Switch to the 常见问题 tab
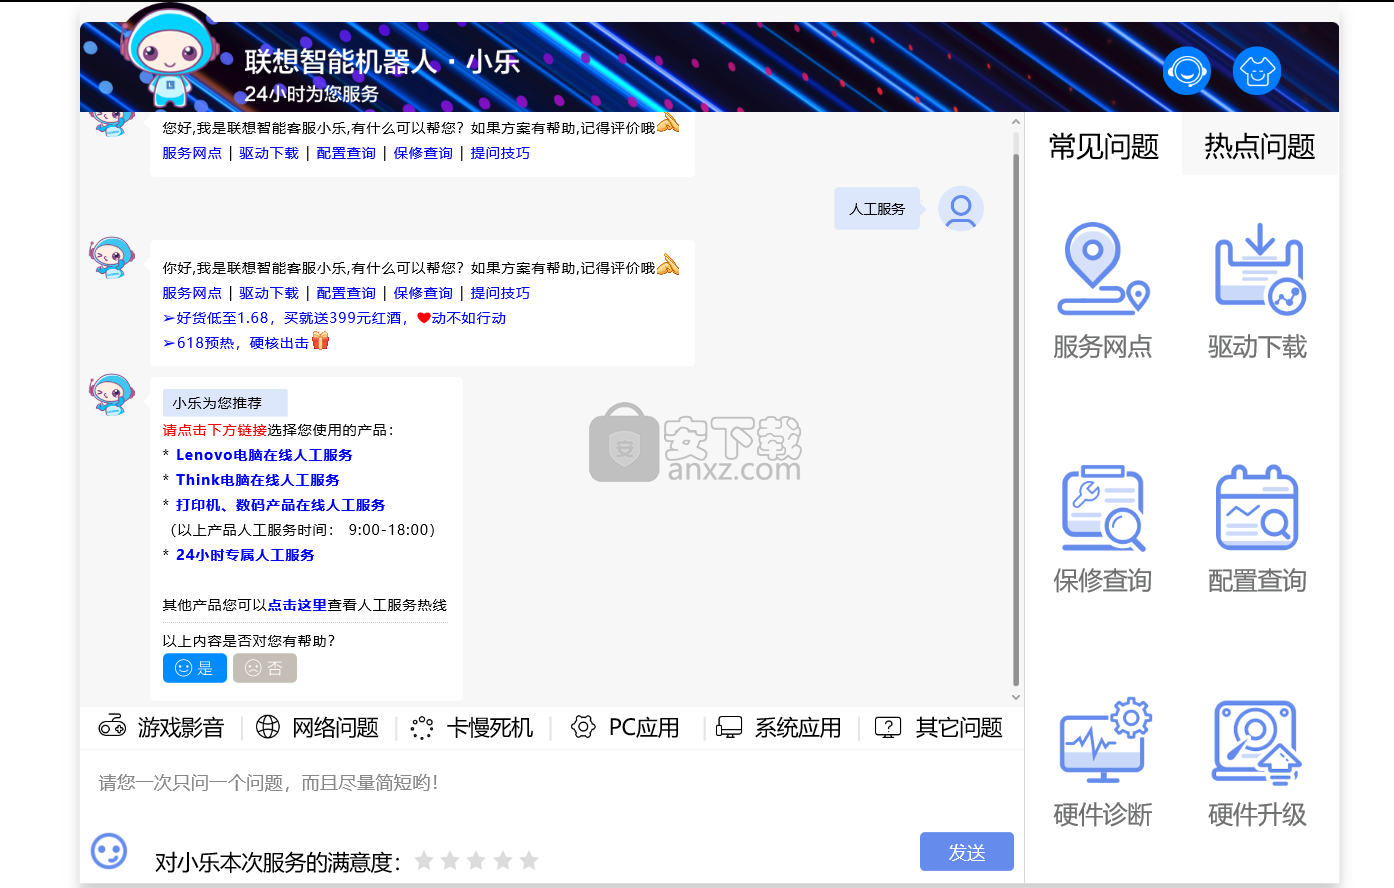Viewport: 1394px width, 888px height. pos(1103,146)
